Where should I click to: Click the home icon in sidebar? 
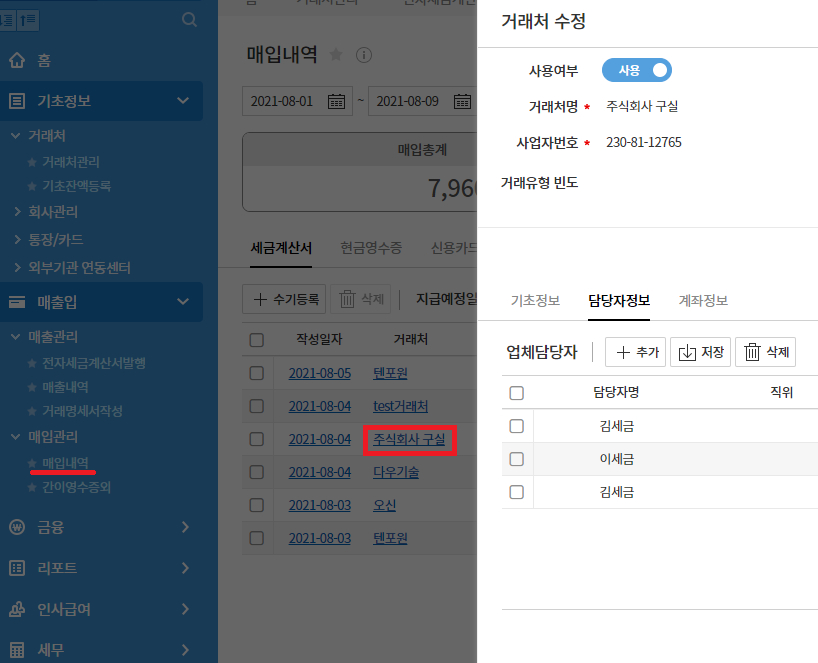click(17, 60)
